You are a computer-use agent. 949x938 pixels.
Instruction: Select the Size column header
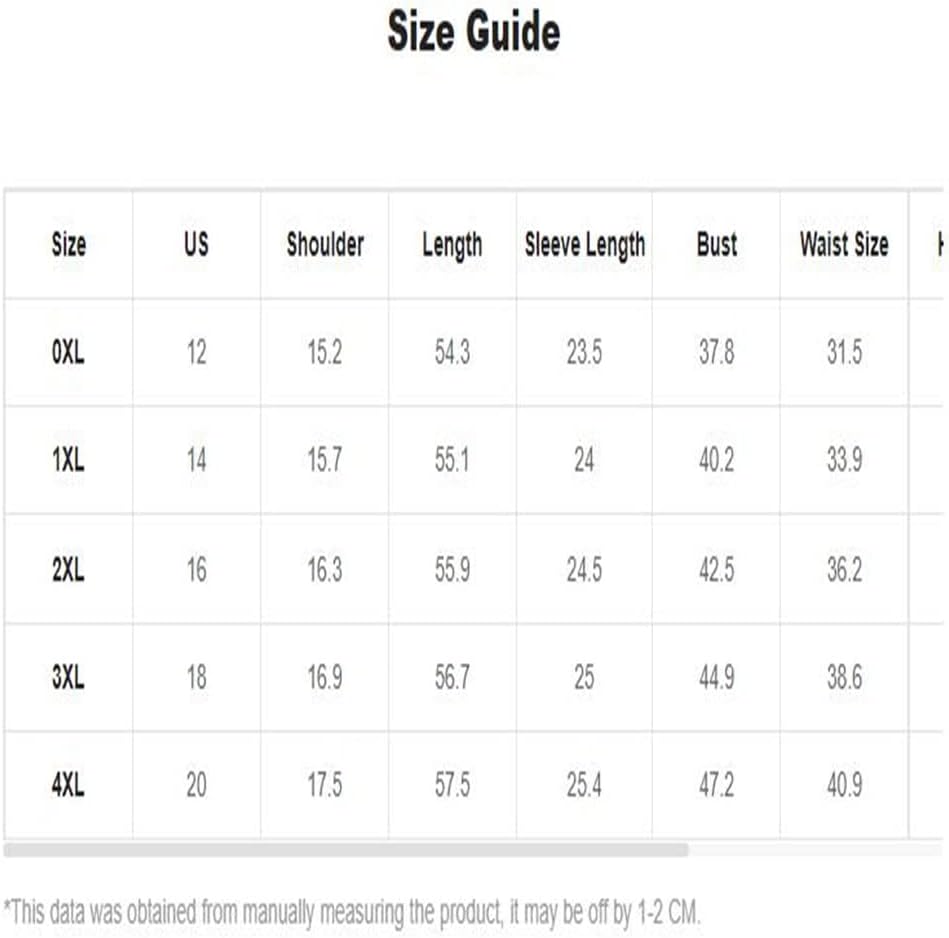tap(68, 244)
